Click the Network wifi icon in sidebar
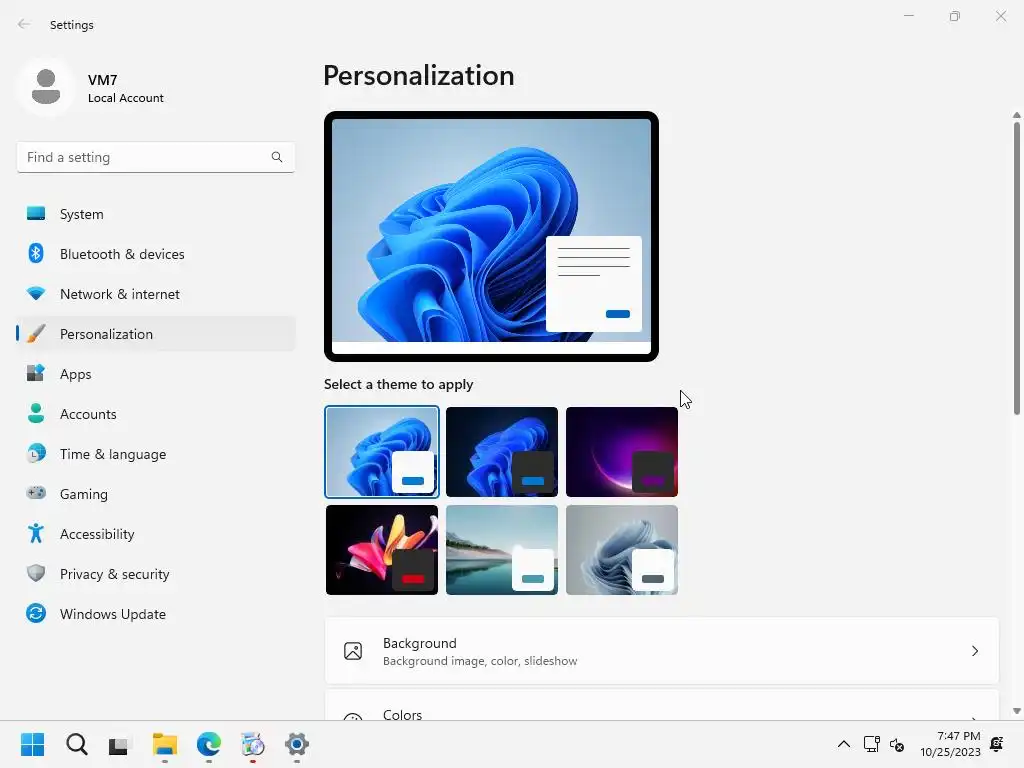The height and width of the screenshot is (768, 1024). [36, 294]
